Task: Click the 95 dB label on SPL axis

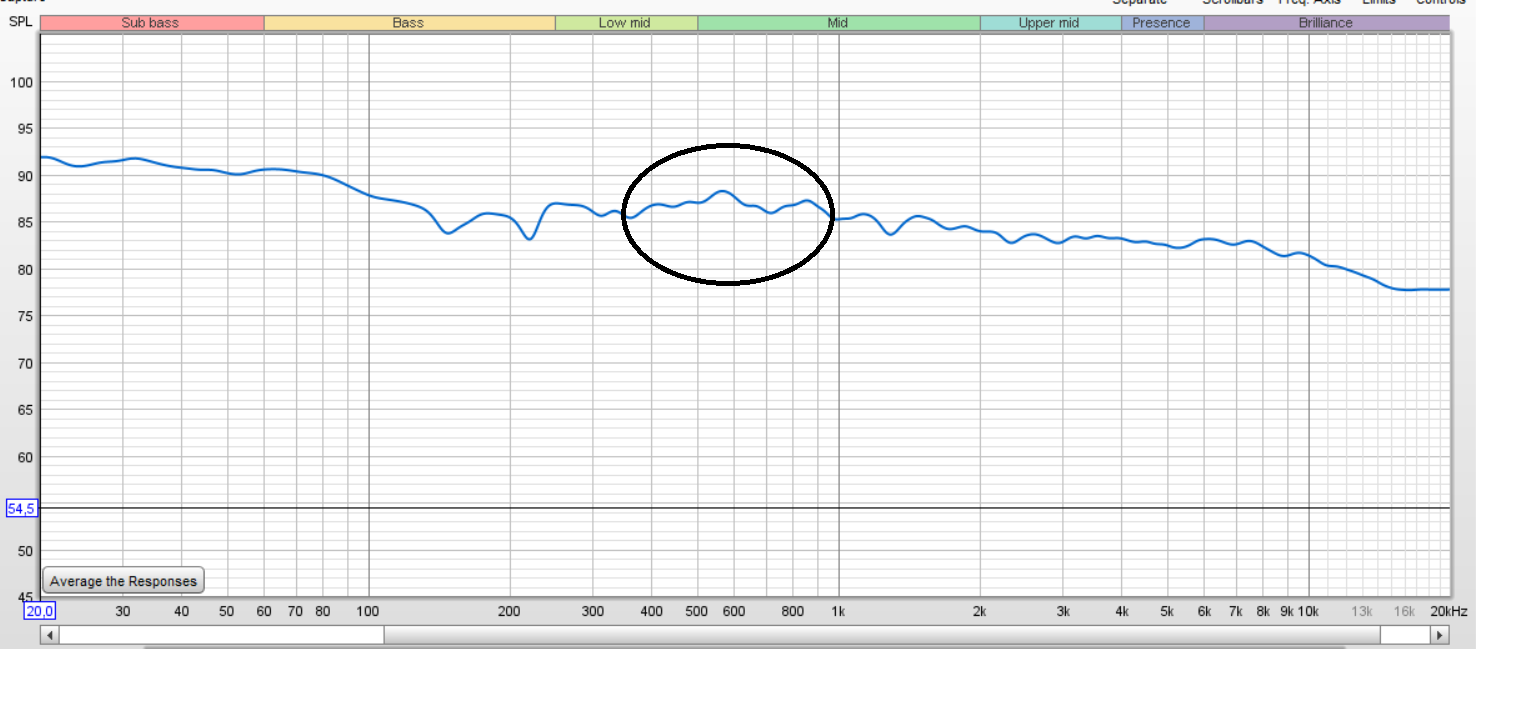Action: 25,129
